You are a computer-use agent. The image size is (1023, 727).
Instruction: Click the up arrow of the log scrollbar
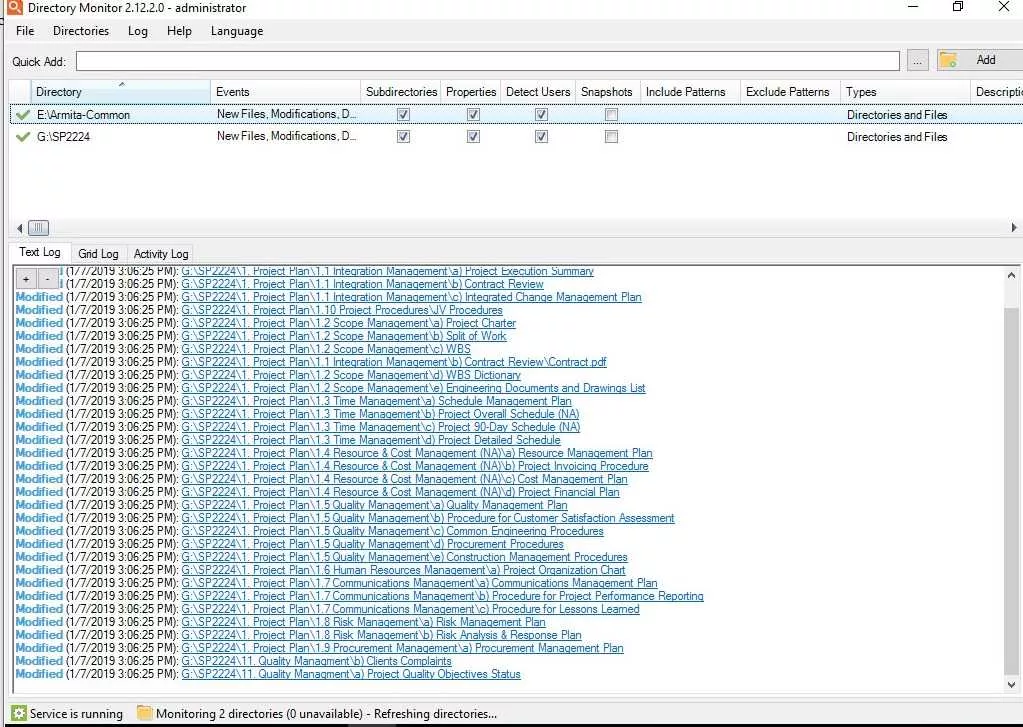click(x=1011, y=275)
